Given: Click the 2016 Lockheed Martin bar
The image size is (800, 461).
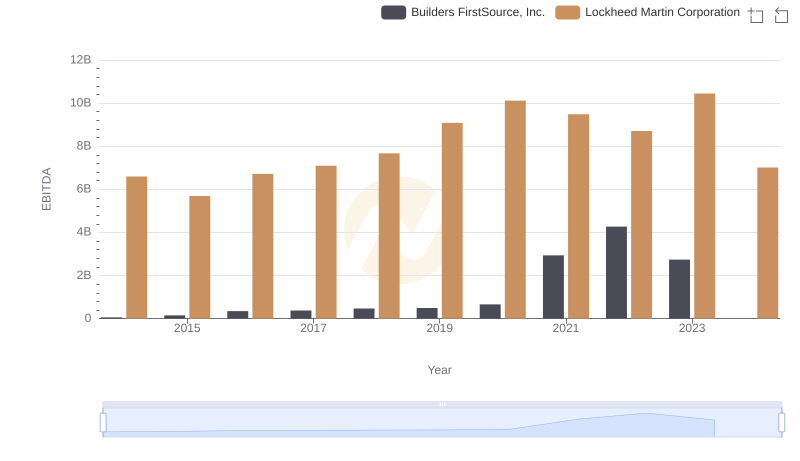Looking at the screenshot, I should [x=263, y=246].
